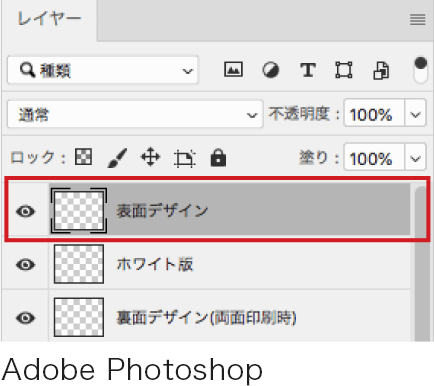Screen dimensions: 434x386
Task: Filter layers by shape layers icon
Action: (344, 70)
